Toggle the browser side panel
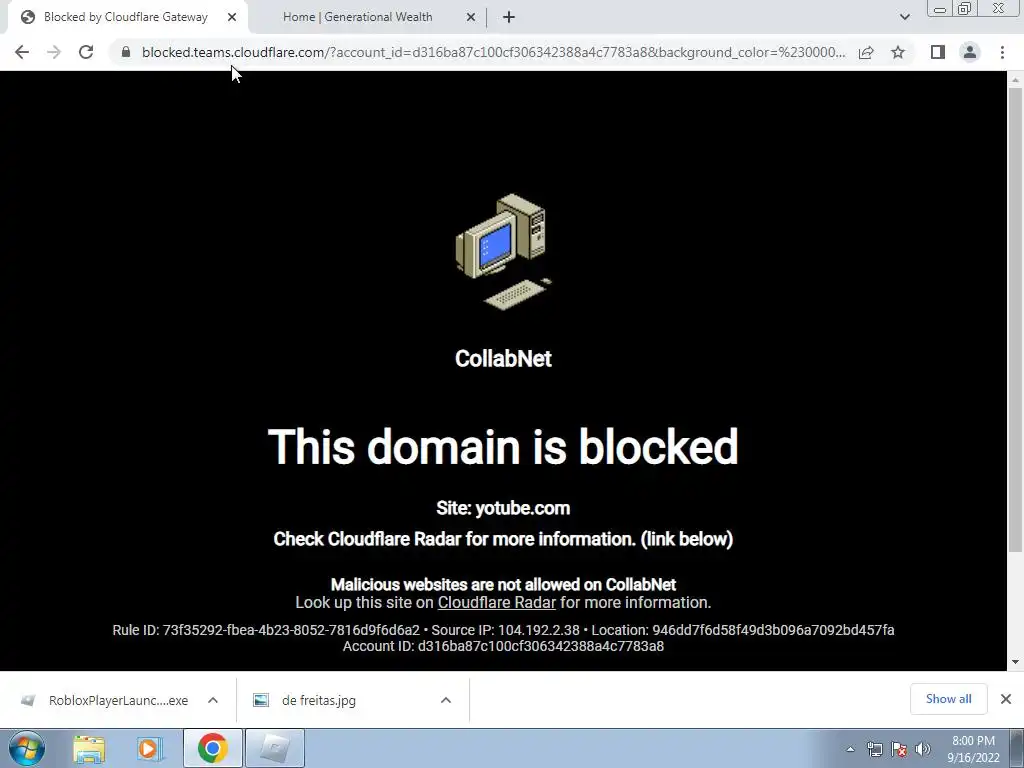1024x768 pixels. pyautogui.click(x=938, y=52)
